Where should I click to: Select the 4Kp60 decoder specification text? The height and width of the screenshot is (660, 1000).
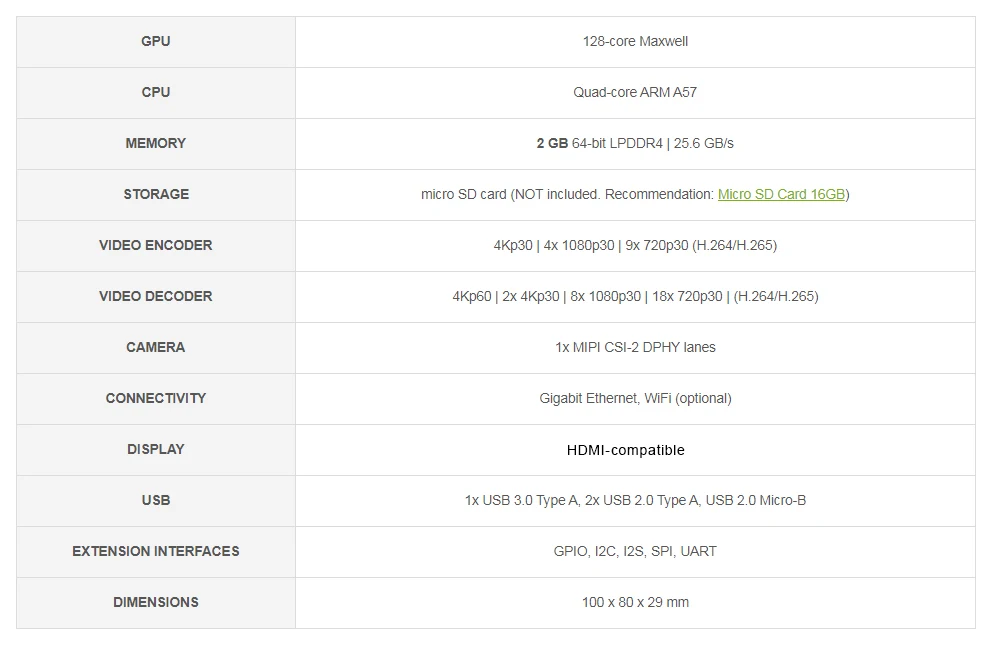click(x=635, y=297)
